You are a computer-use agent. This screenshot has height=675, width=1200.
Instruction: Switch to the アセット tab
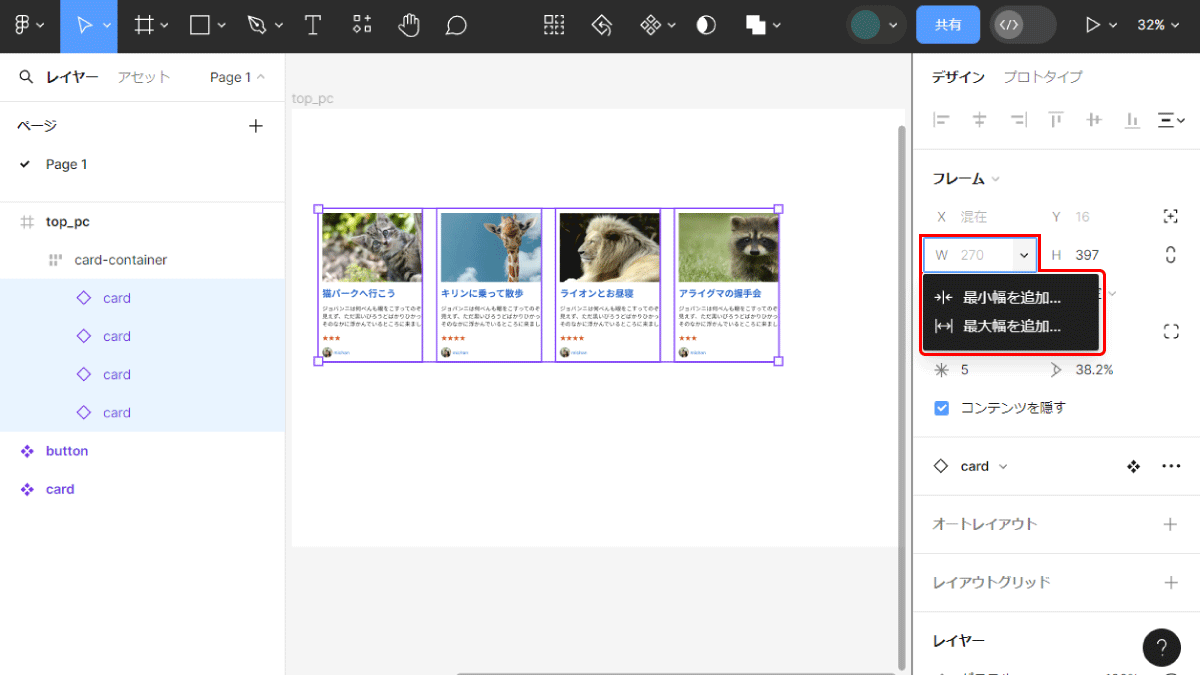click(144, 77)
